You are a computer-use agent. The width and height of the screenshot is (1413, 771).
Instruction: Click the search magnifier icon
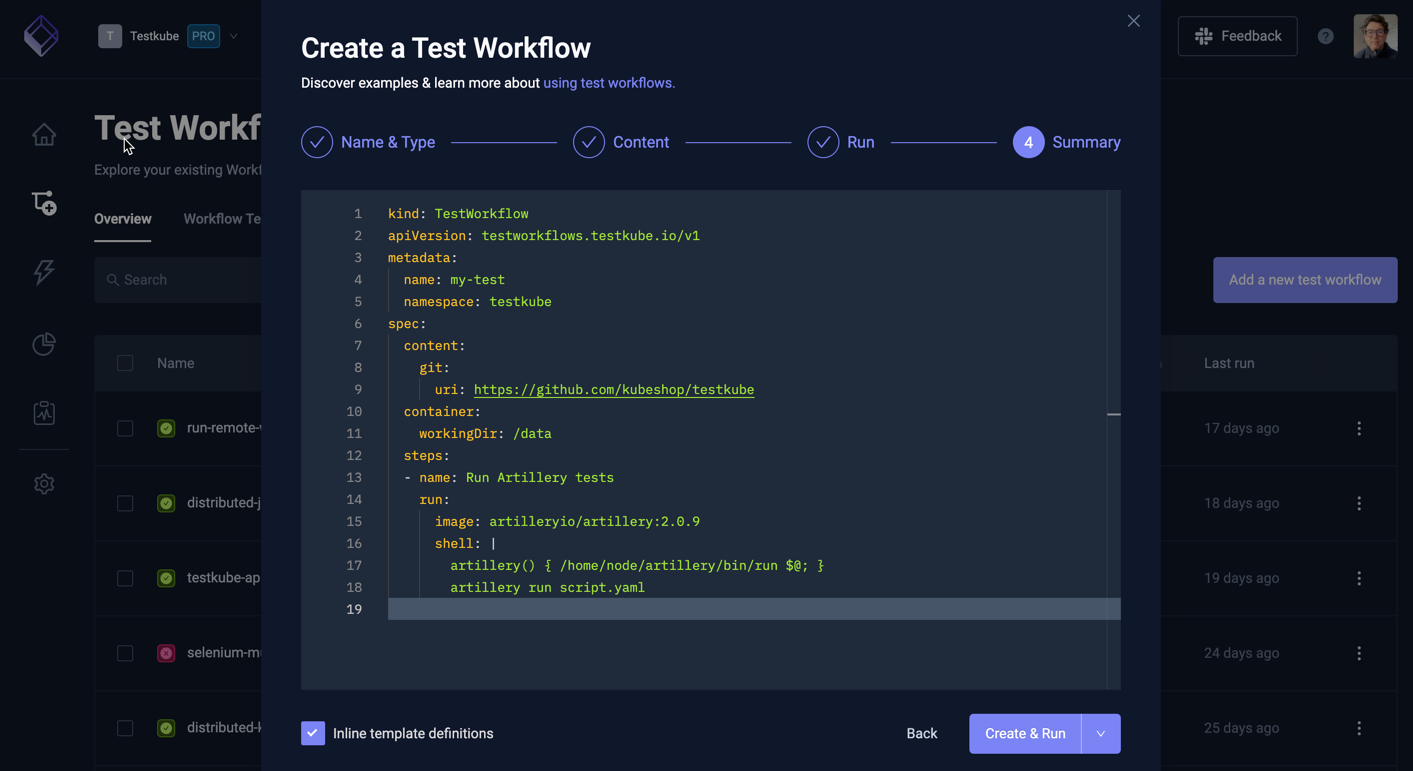pos(113,280)
